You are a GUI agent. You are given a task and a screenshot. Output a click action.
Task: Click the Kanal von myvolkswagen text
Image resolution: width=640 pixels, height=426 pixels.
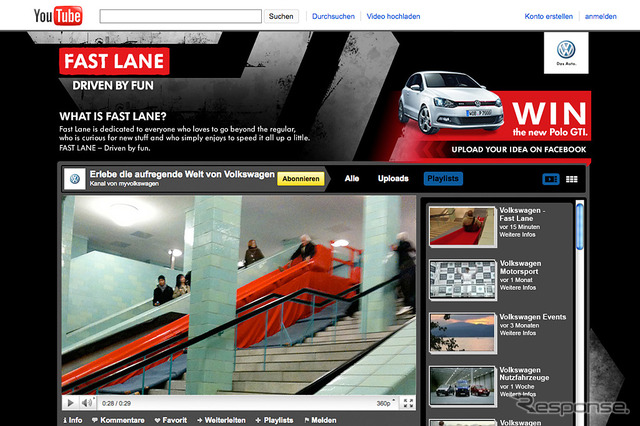point(124,184)
